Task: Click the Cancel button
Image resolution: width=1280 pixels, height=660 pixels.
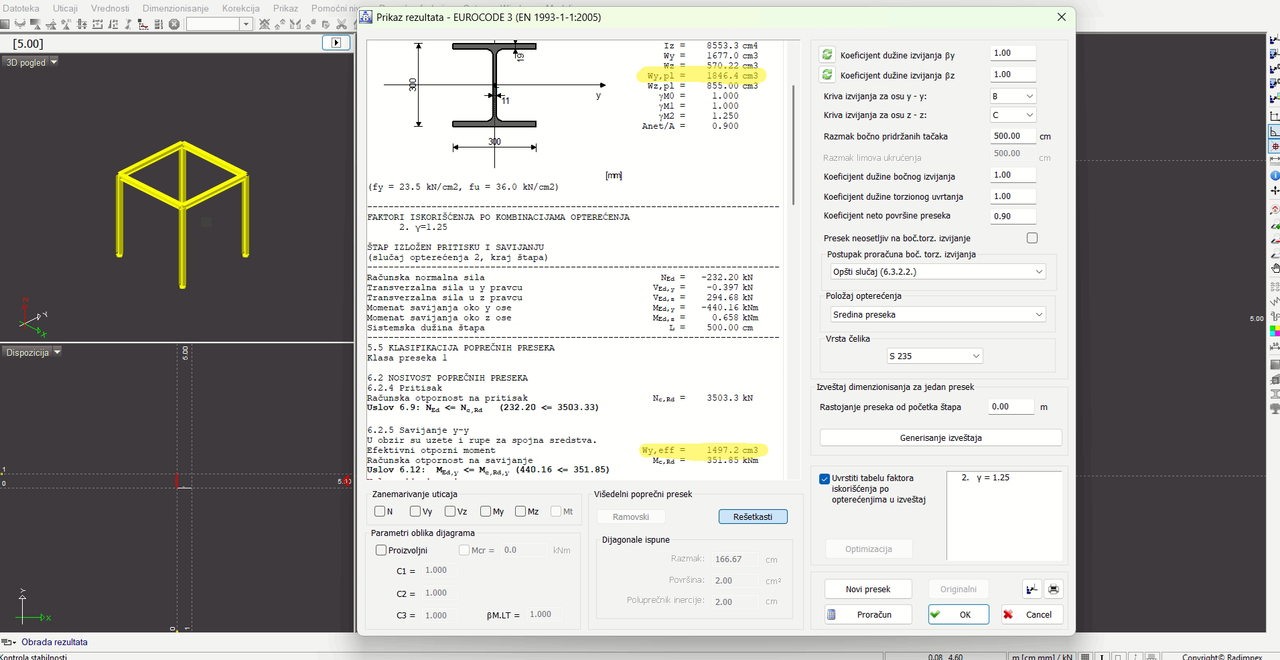Action: tap(1030, 614)
